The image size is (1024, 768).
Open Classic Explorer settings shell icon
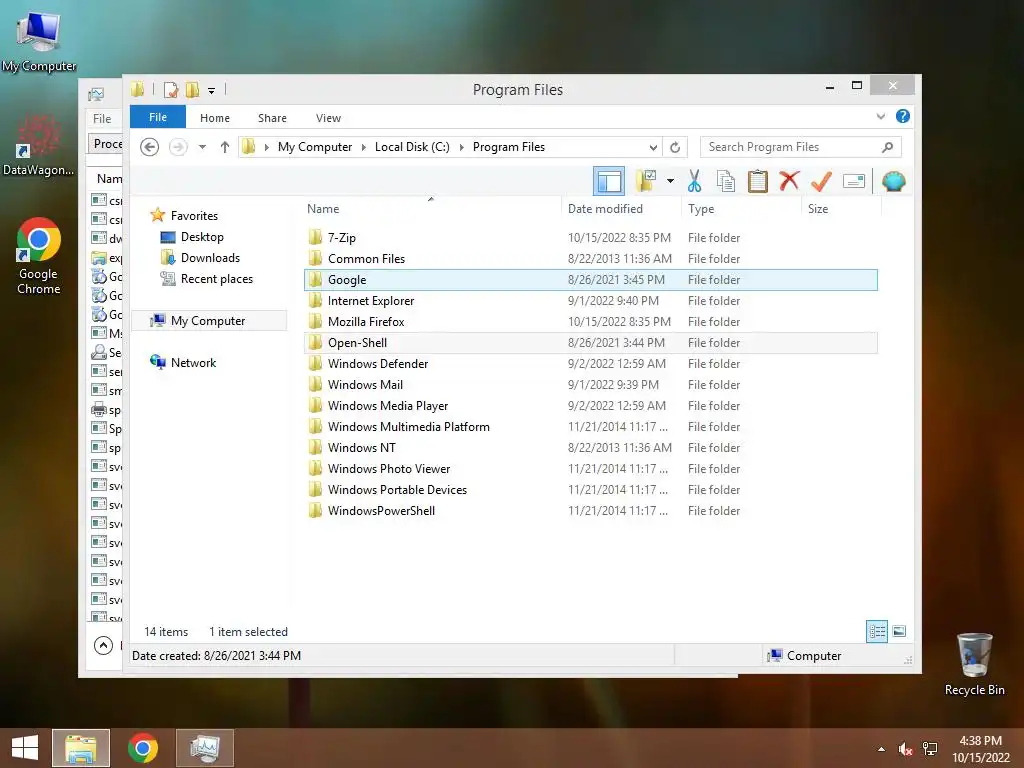(893, 181)
